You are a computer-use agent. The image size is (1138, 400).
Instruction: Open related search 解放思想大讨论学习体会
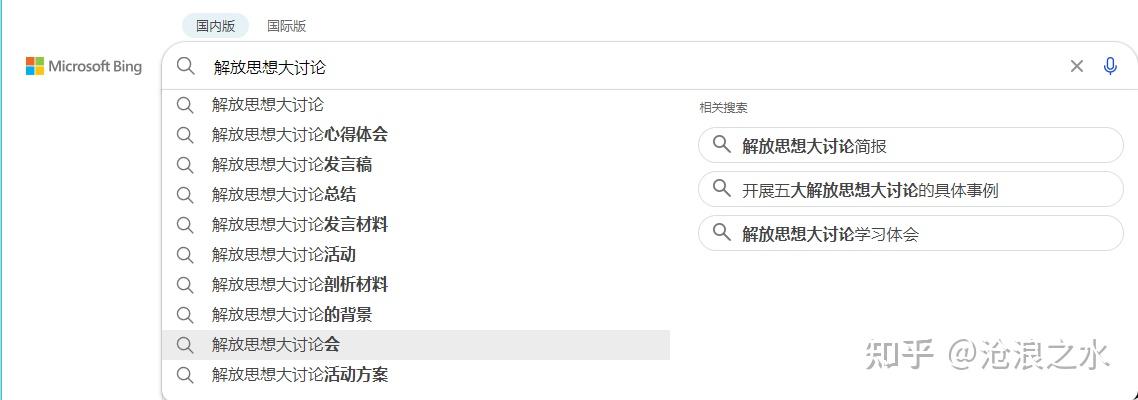[x=830, y=234]
